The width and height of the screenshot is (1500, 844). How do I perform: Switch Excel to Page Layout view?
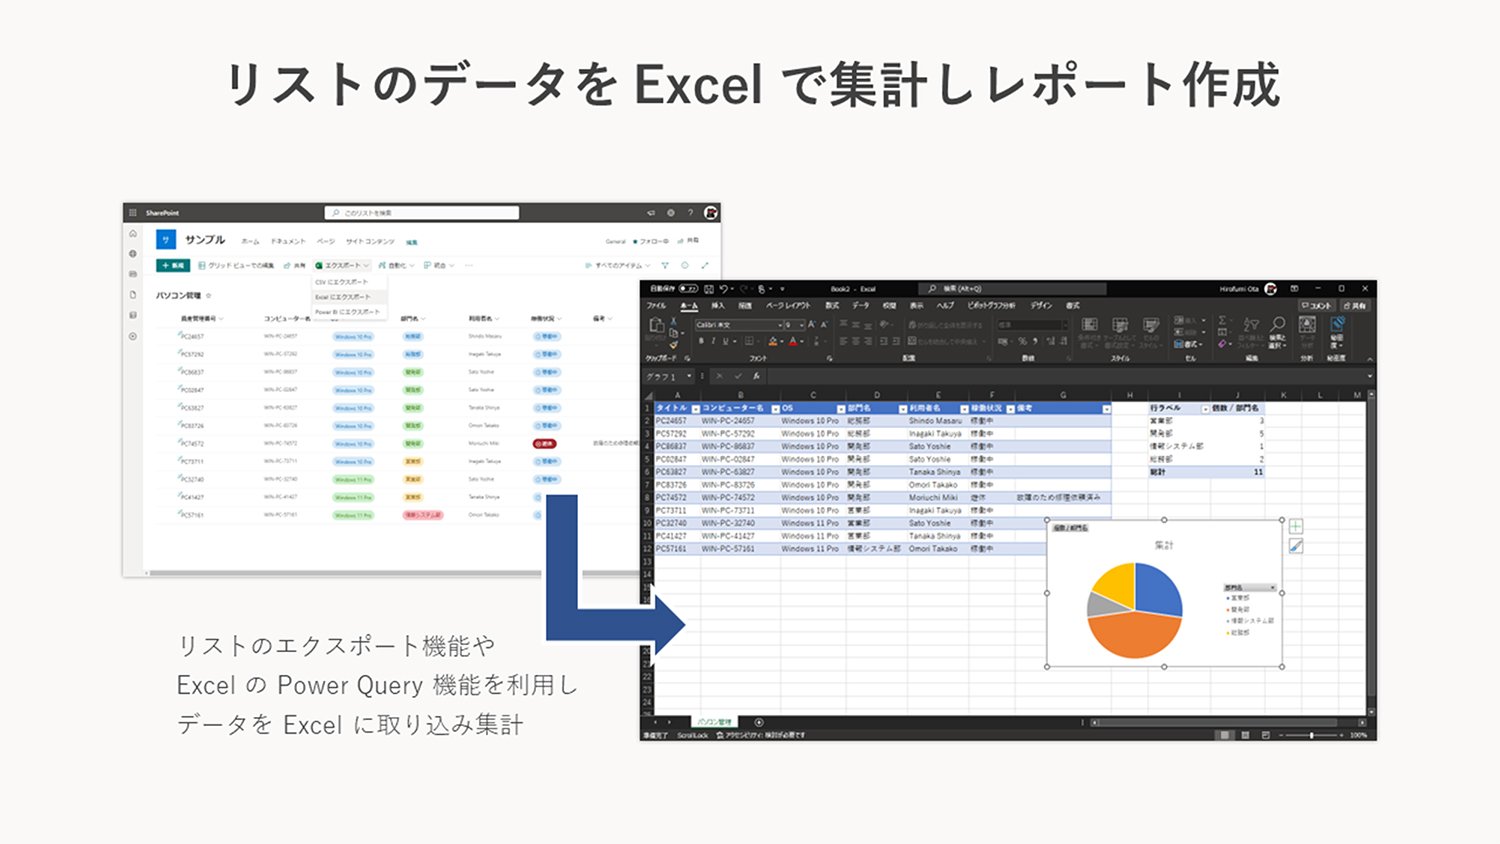1245,735
